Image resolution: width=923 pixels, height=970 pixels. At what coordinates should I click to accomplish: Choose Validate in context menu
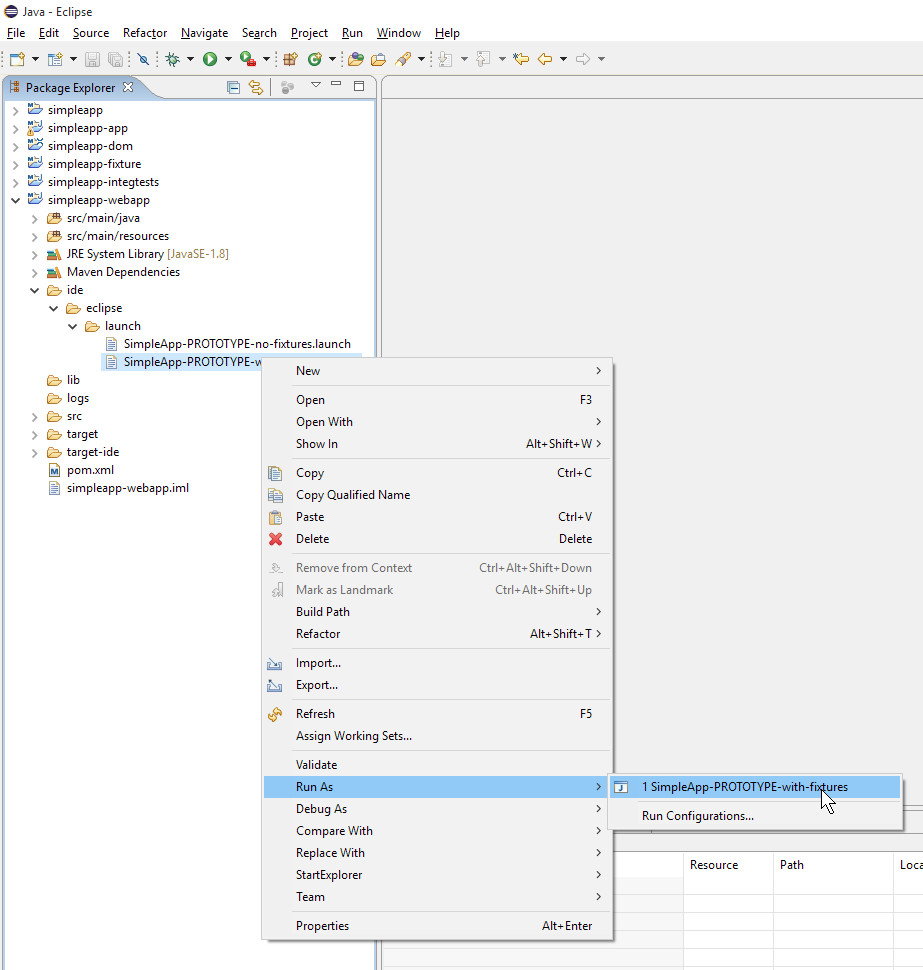coord(438,765)
